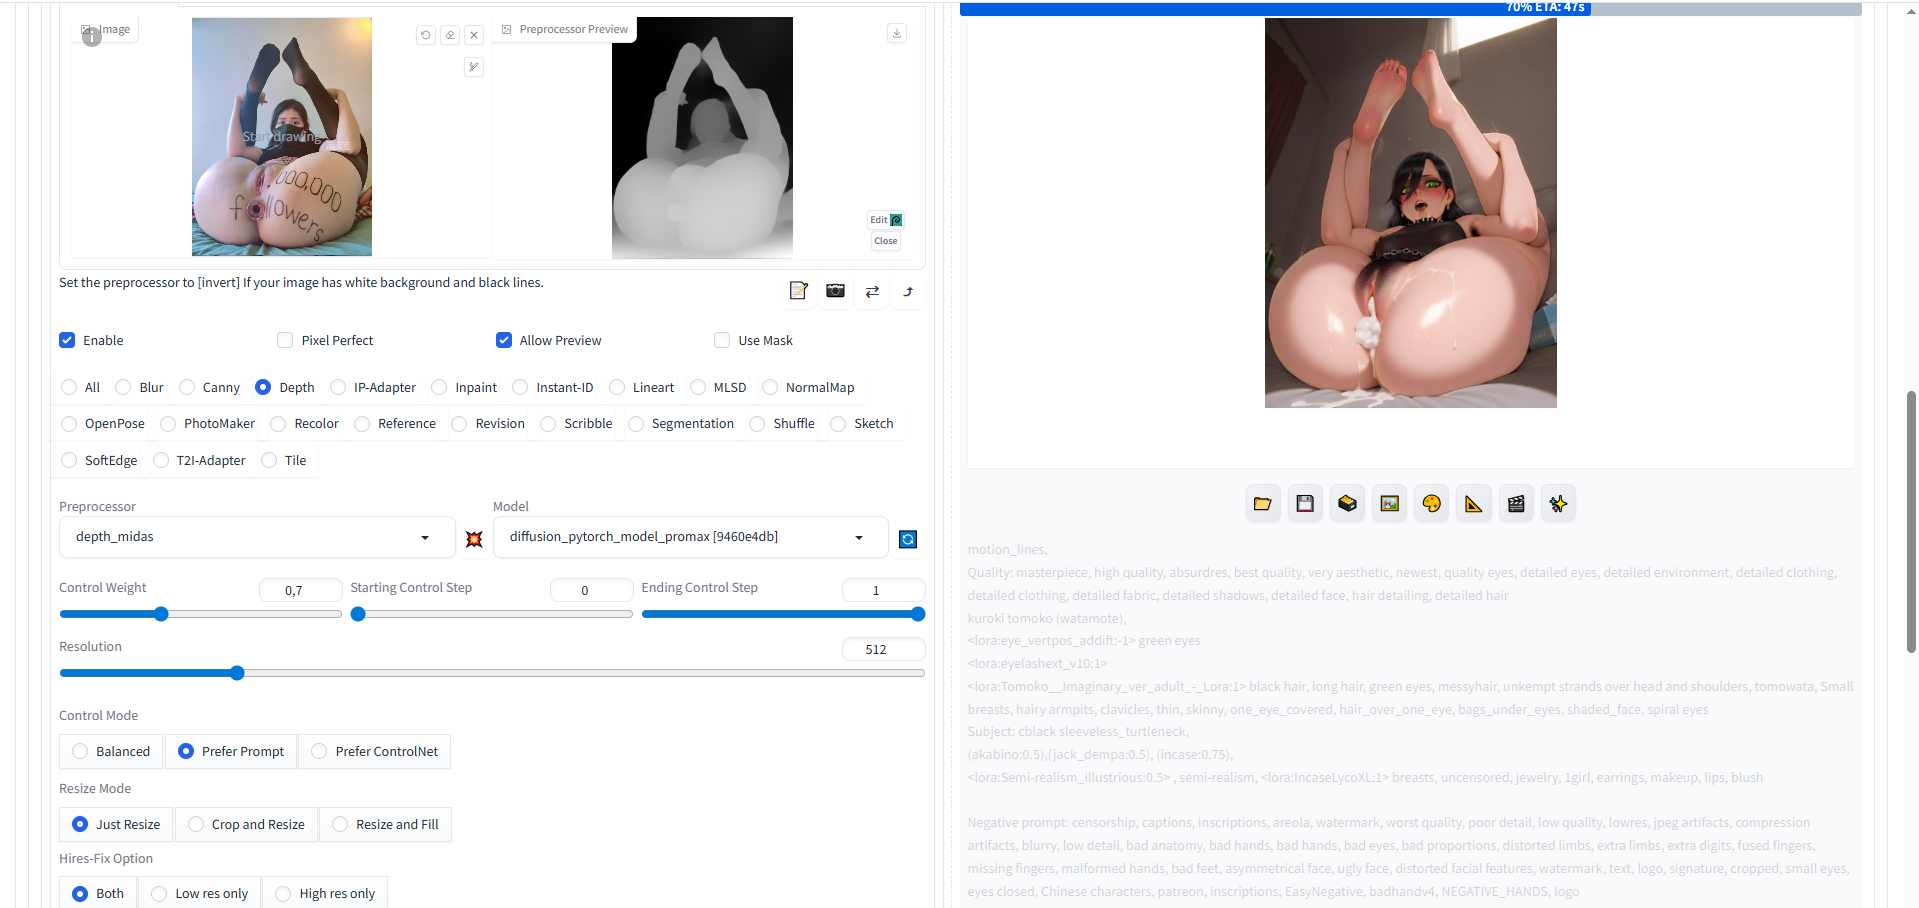Toggle the Allow Preview checkbox
This screenshot has height=908, width=1919.
504,340
